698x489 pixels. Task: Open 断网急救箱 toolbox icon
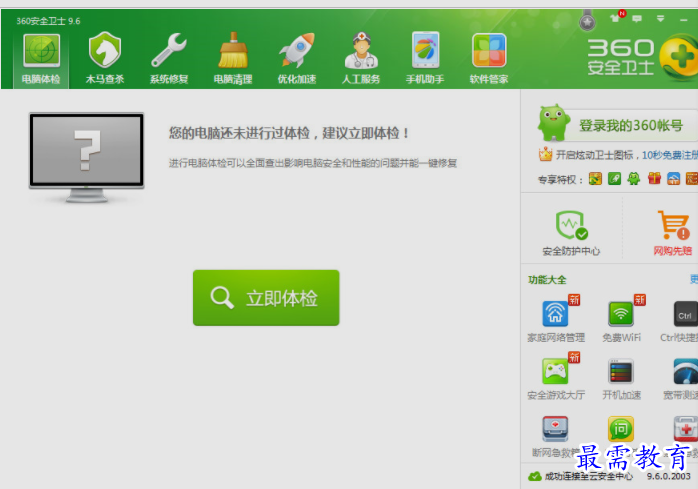[x=555, y=429]
